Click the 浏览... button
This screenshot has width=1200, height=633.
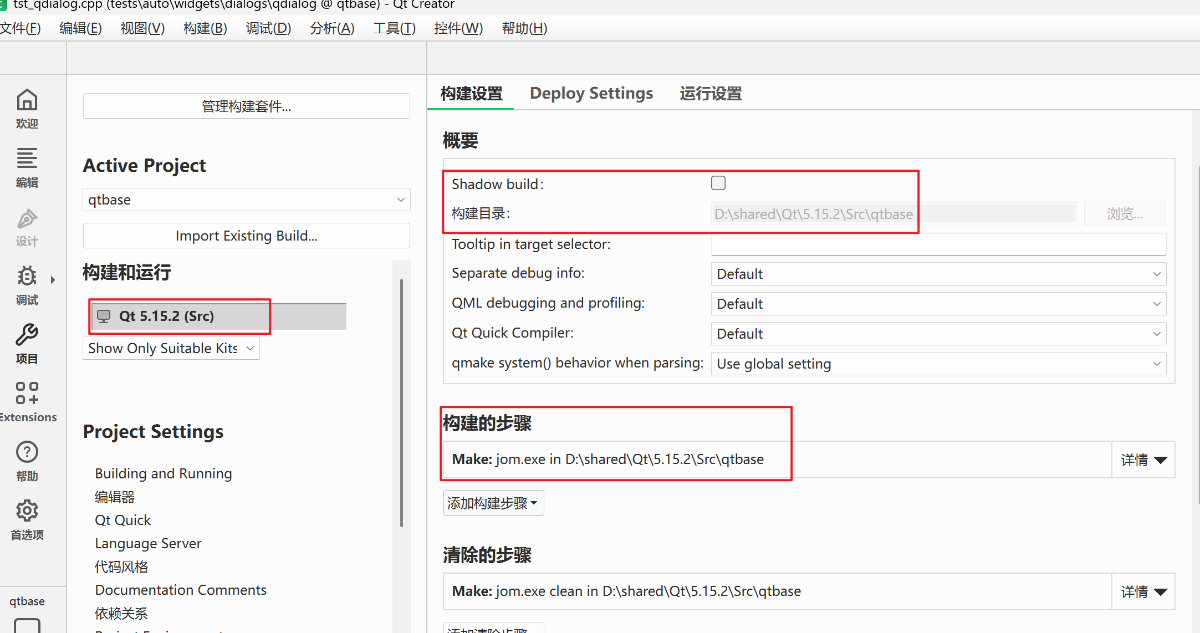click(x=1125, y=213)
